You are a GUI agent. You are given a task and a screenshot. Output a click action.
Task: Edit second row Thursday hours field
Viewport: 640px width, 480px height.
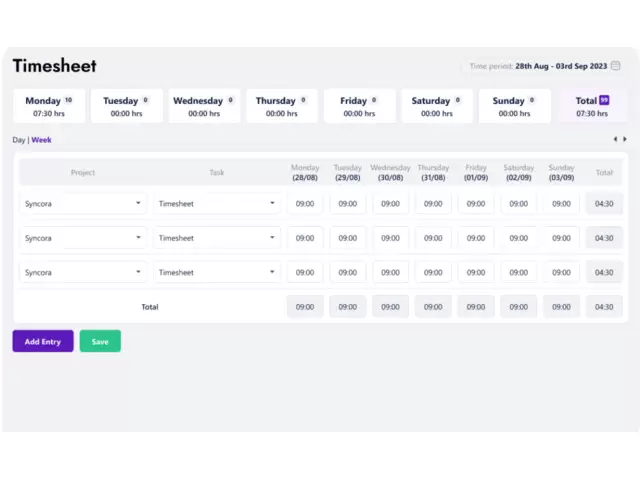[x=433, y=238]
